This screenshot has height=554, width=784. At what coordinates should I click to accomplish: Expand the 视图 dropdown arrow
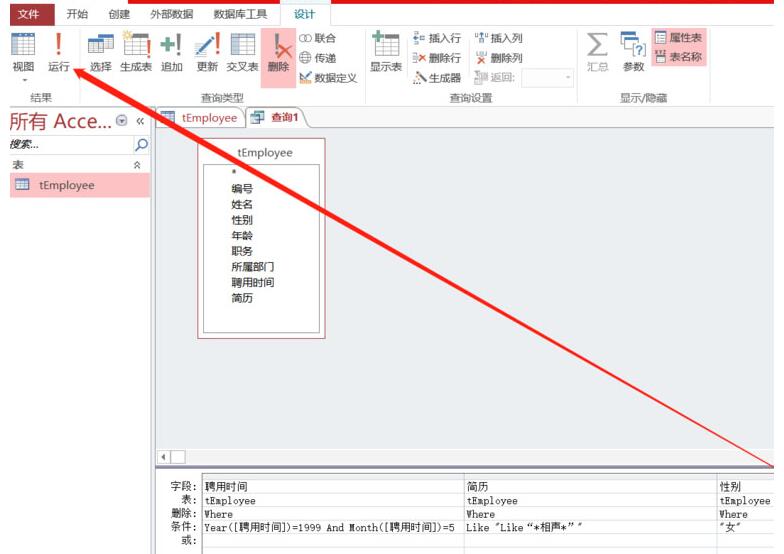(24, 80)
